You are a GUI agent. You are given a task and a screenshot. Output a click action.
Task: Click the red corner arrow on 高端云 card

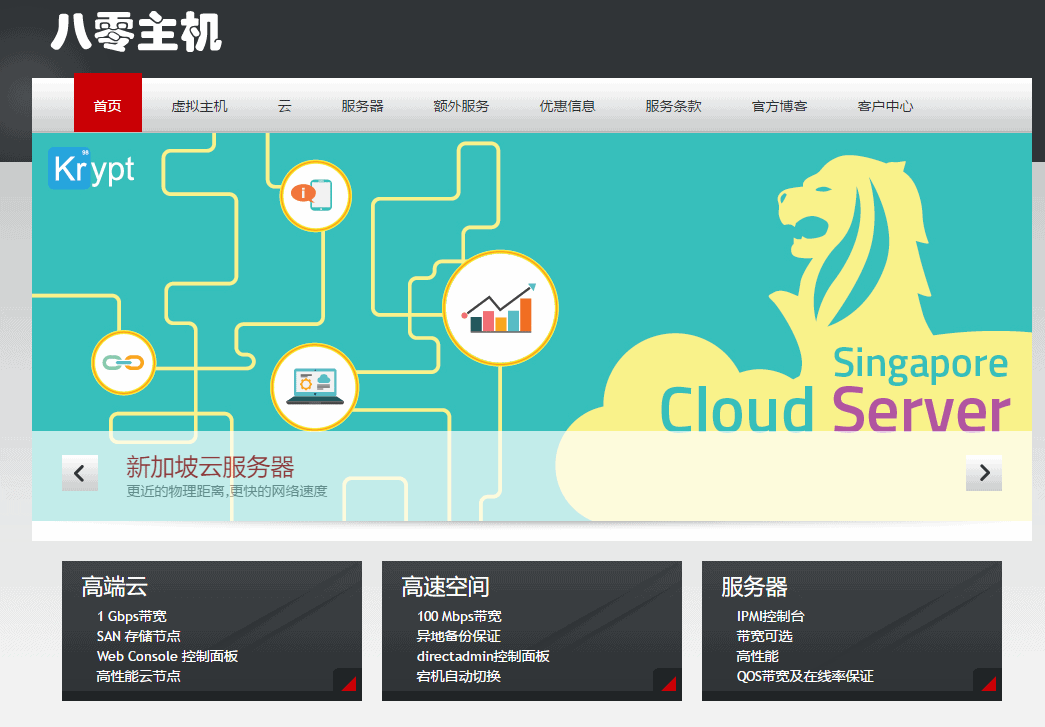pyautogui.click(x=349, y=683)
